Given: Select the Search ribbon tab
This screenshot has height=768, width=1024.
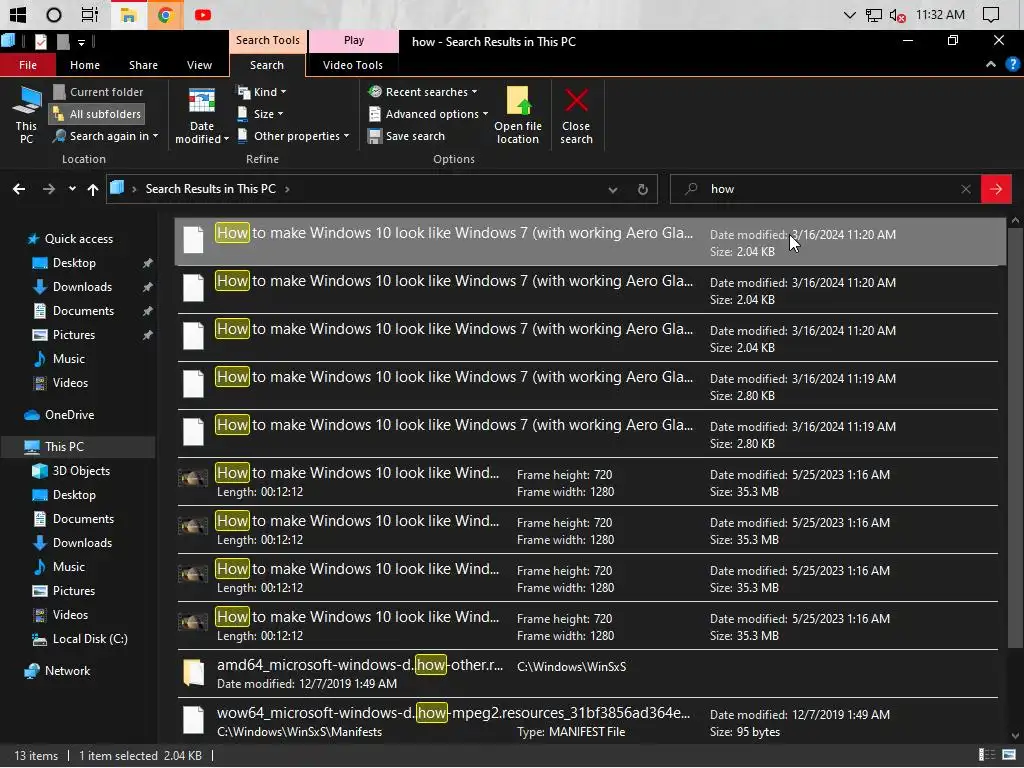Looking at the screenshot, I should point(266,65).
